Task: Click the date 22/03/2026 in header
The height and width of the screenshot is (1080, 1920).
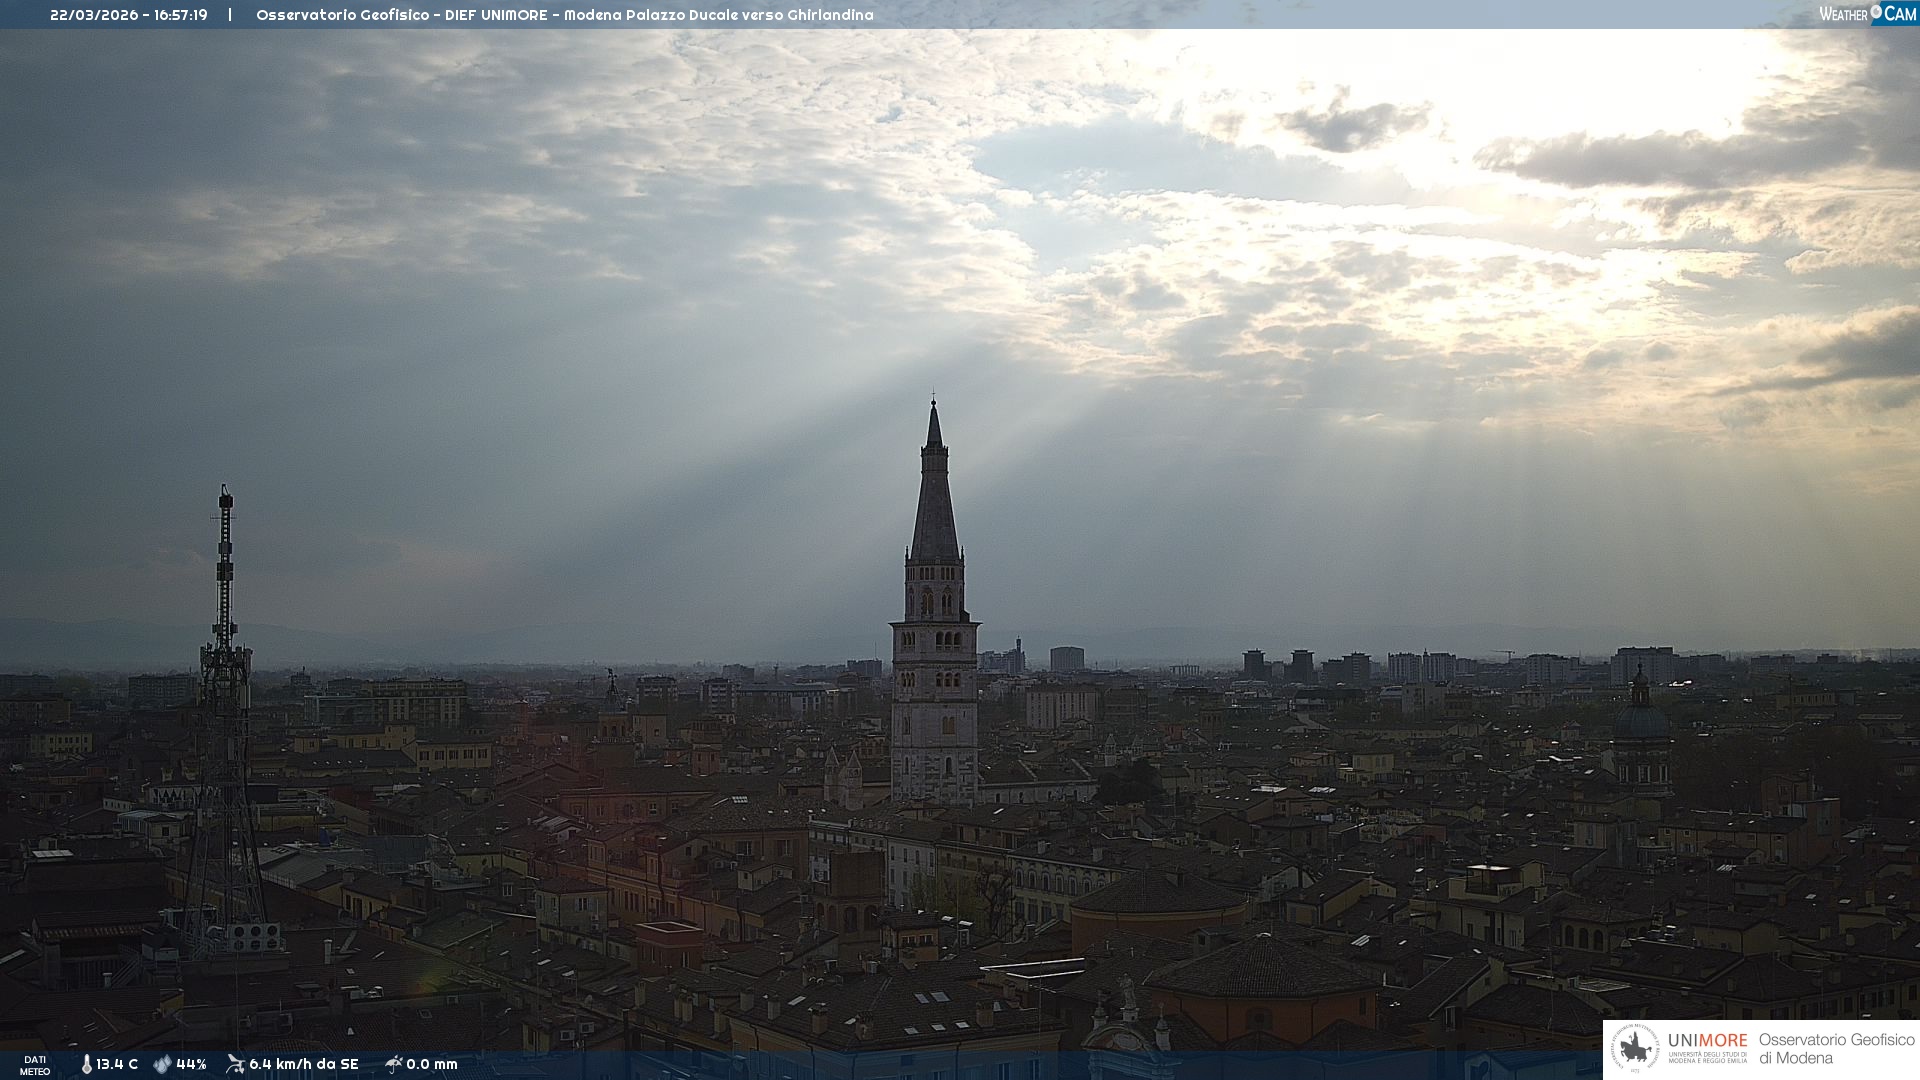Action: [x=95, y=15]
